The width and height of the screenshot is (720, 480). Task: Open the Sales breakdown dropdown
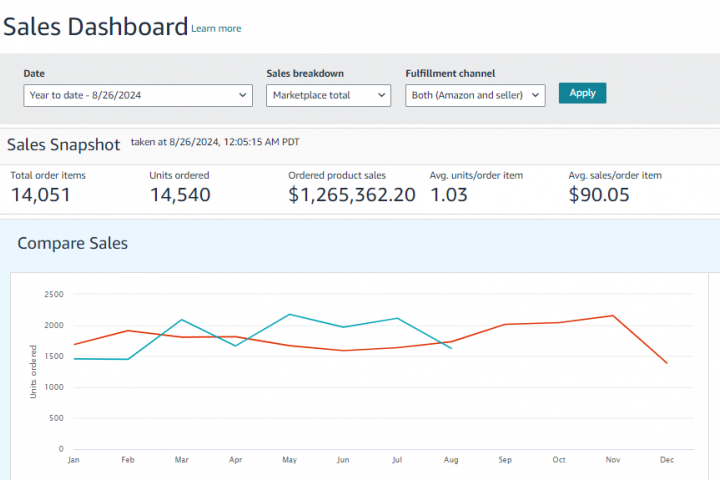328,95
